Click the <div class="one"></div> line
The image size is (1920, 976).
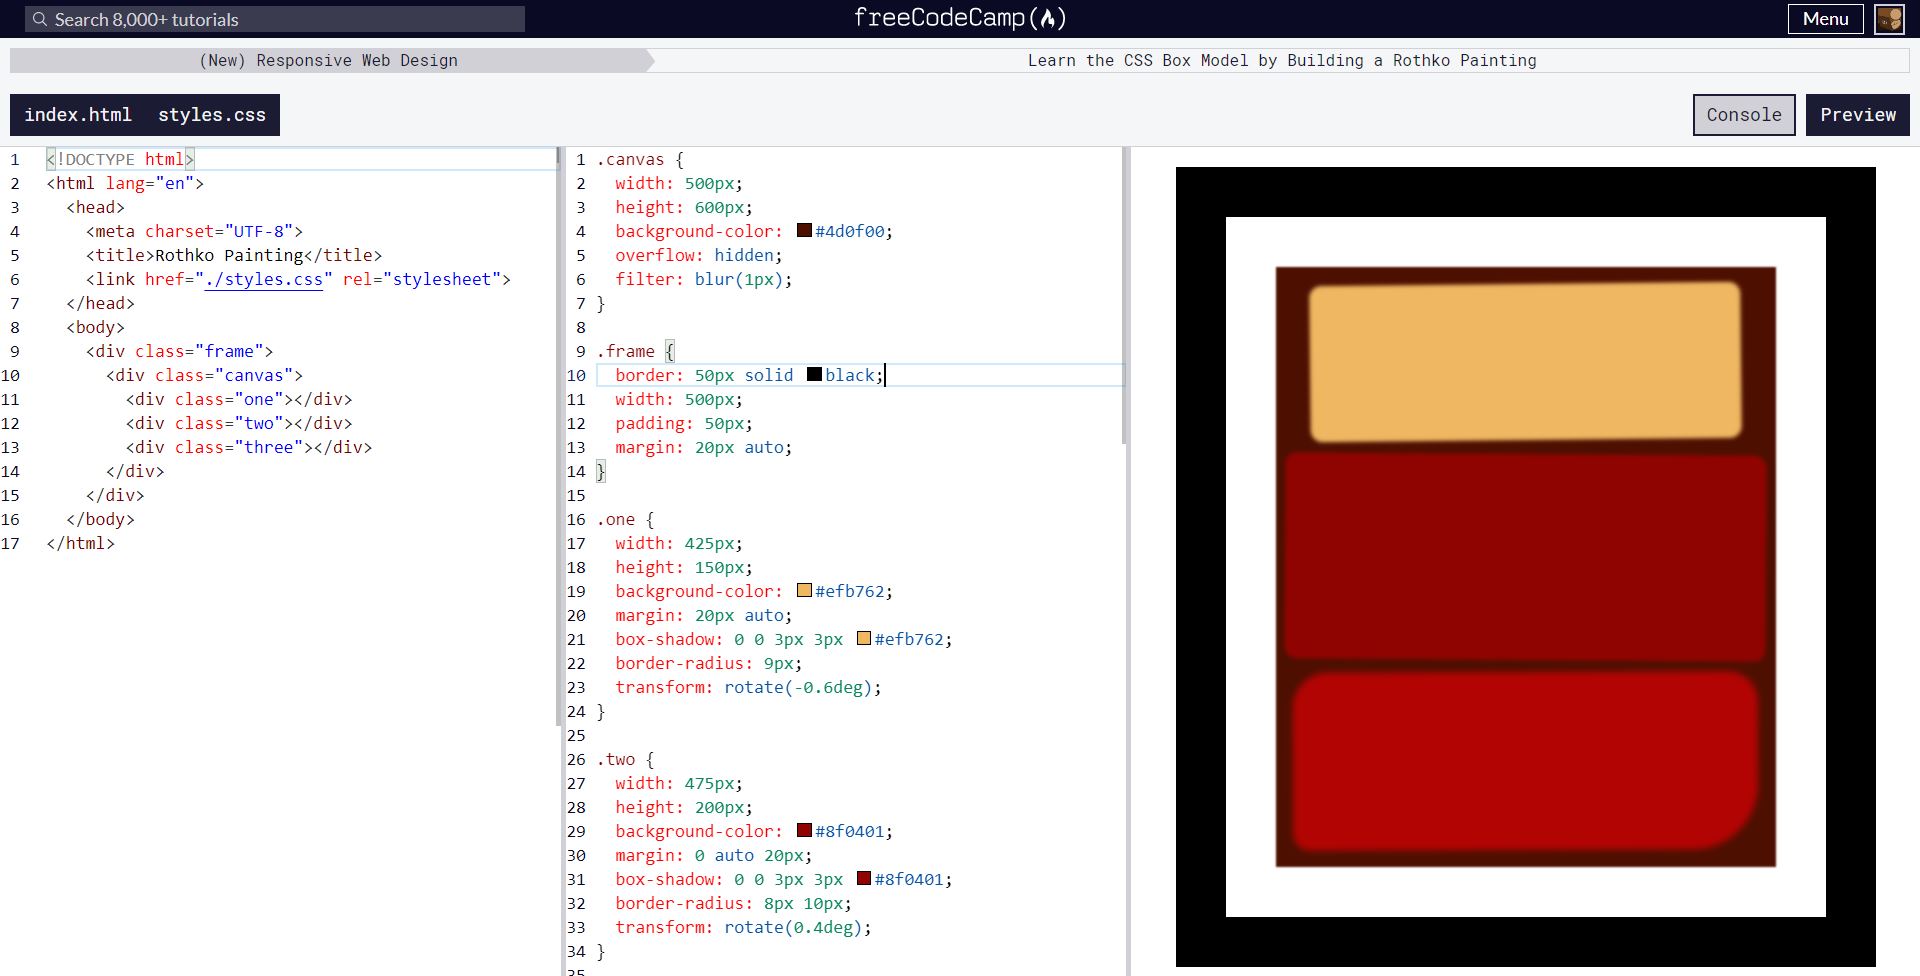click(239, 399)
